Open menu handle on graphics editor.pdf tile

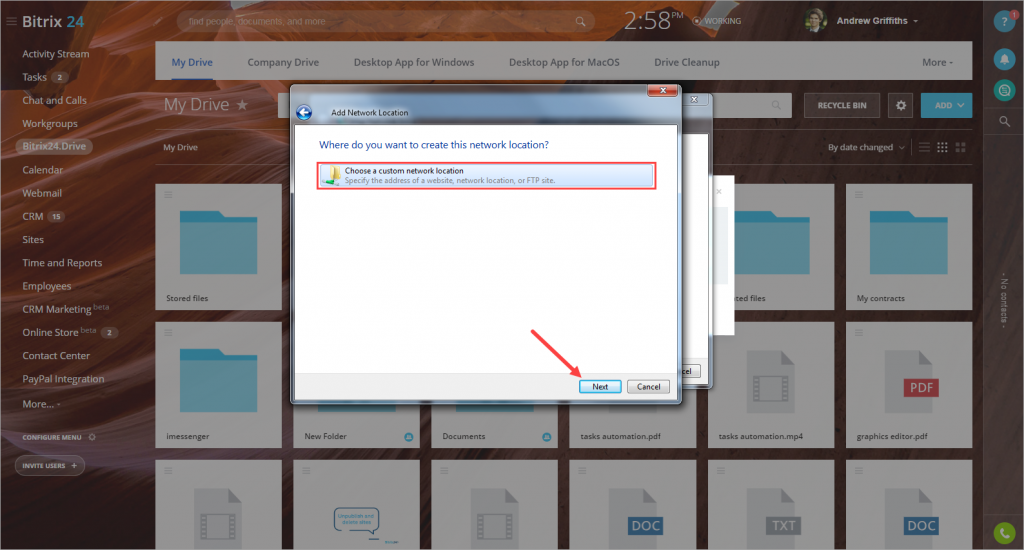coord(859,332)
